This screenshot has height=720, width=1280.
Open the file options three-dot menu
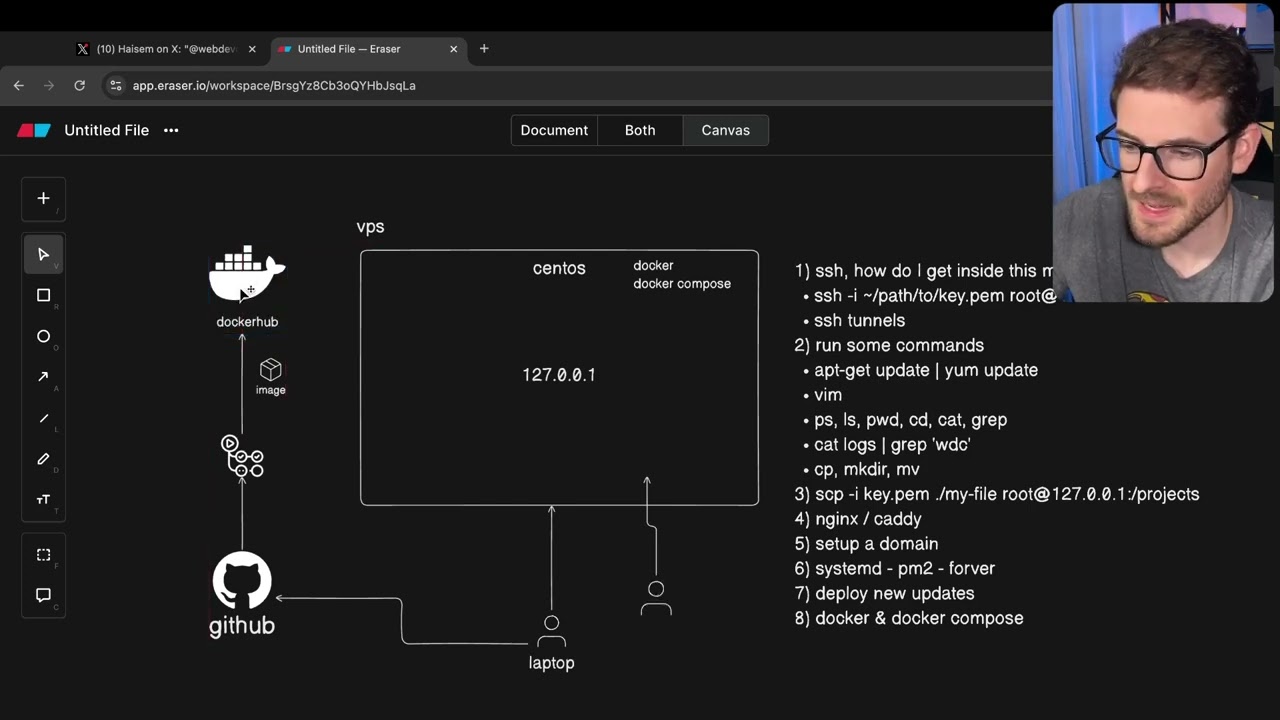[171, 130]
